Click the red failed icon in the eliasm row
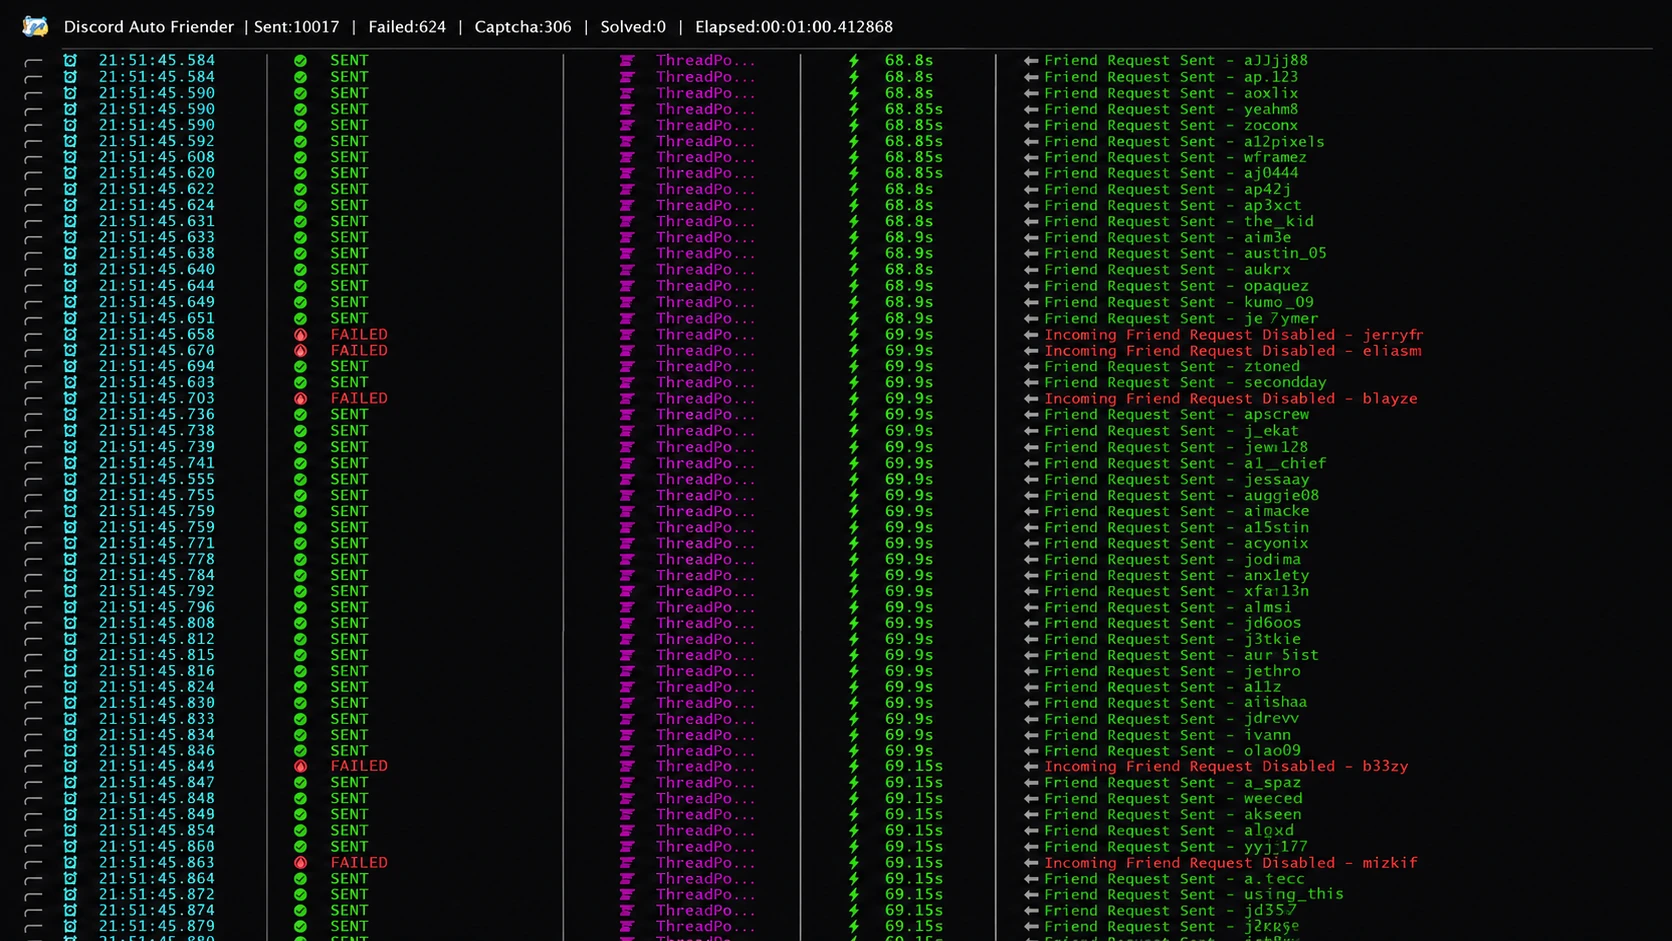The image size is (1672, 941). [x=300, y=351]
